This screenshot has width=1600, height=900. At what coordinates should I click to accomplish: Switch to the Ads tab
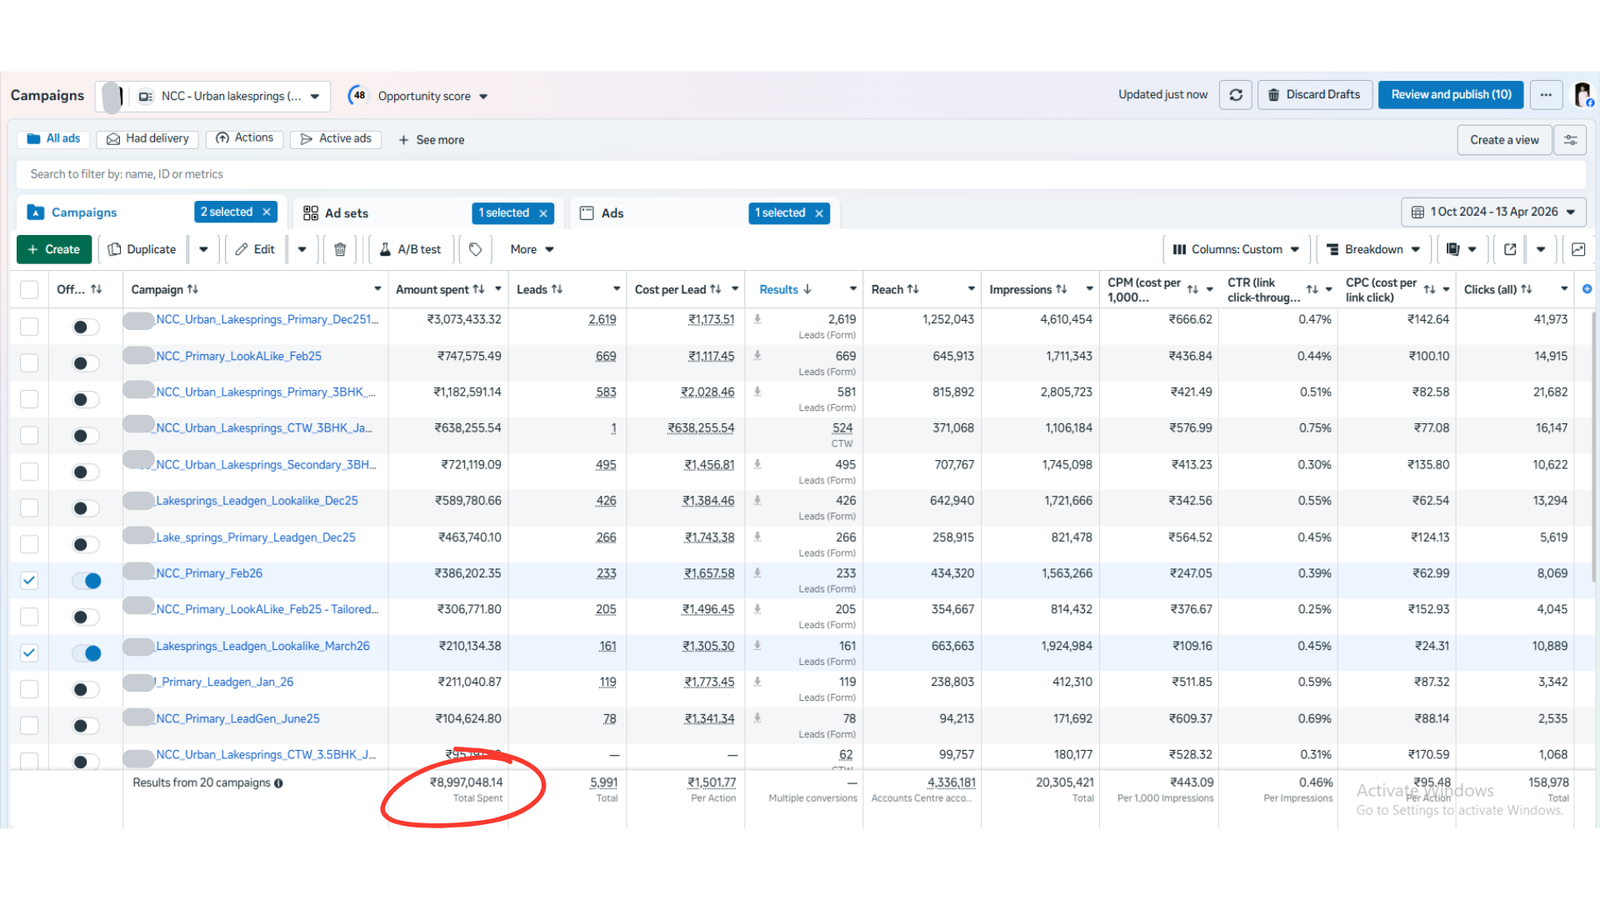[612, 213]
